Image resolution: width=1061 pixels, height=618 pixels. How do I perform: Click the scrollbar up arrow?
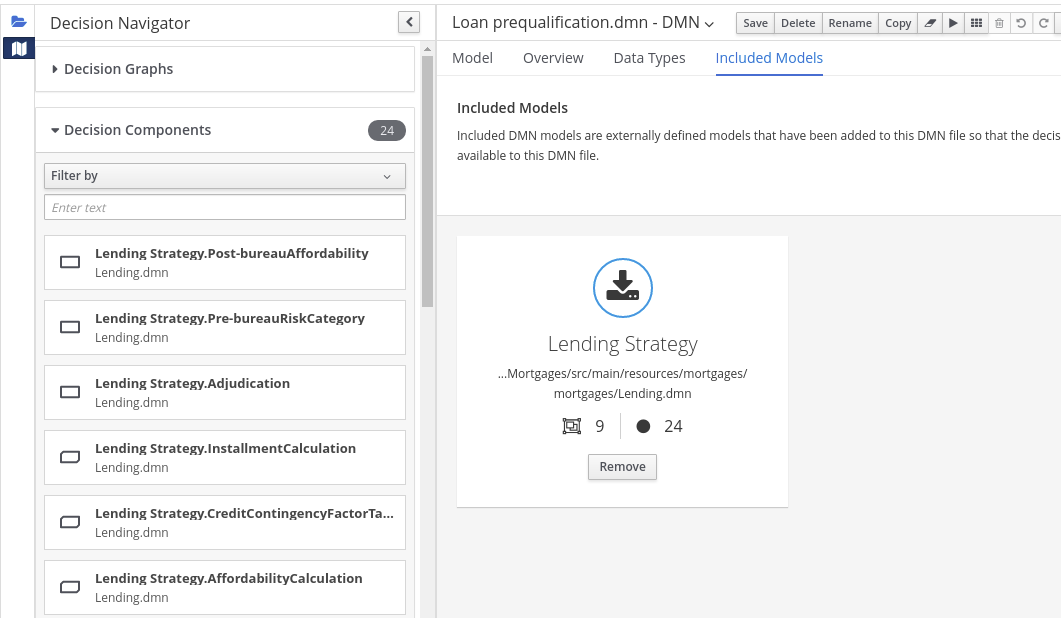[427, 49]
